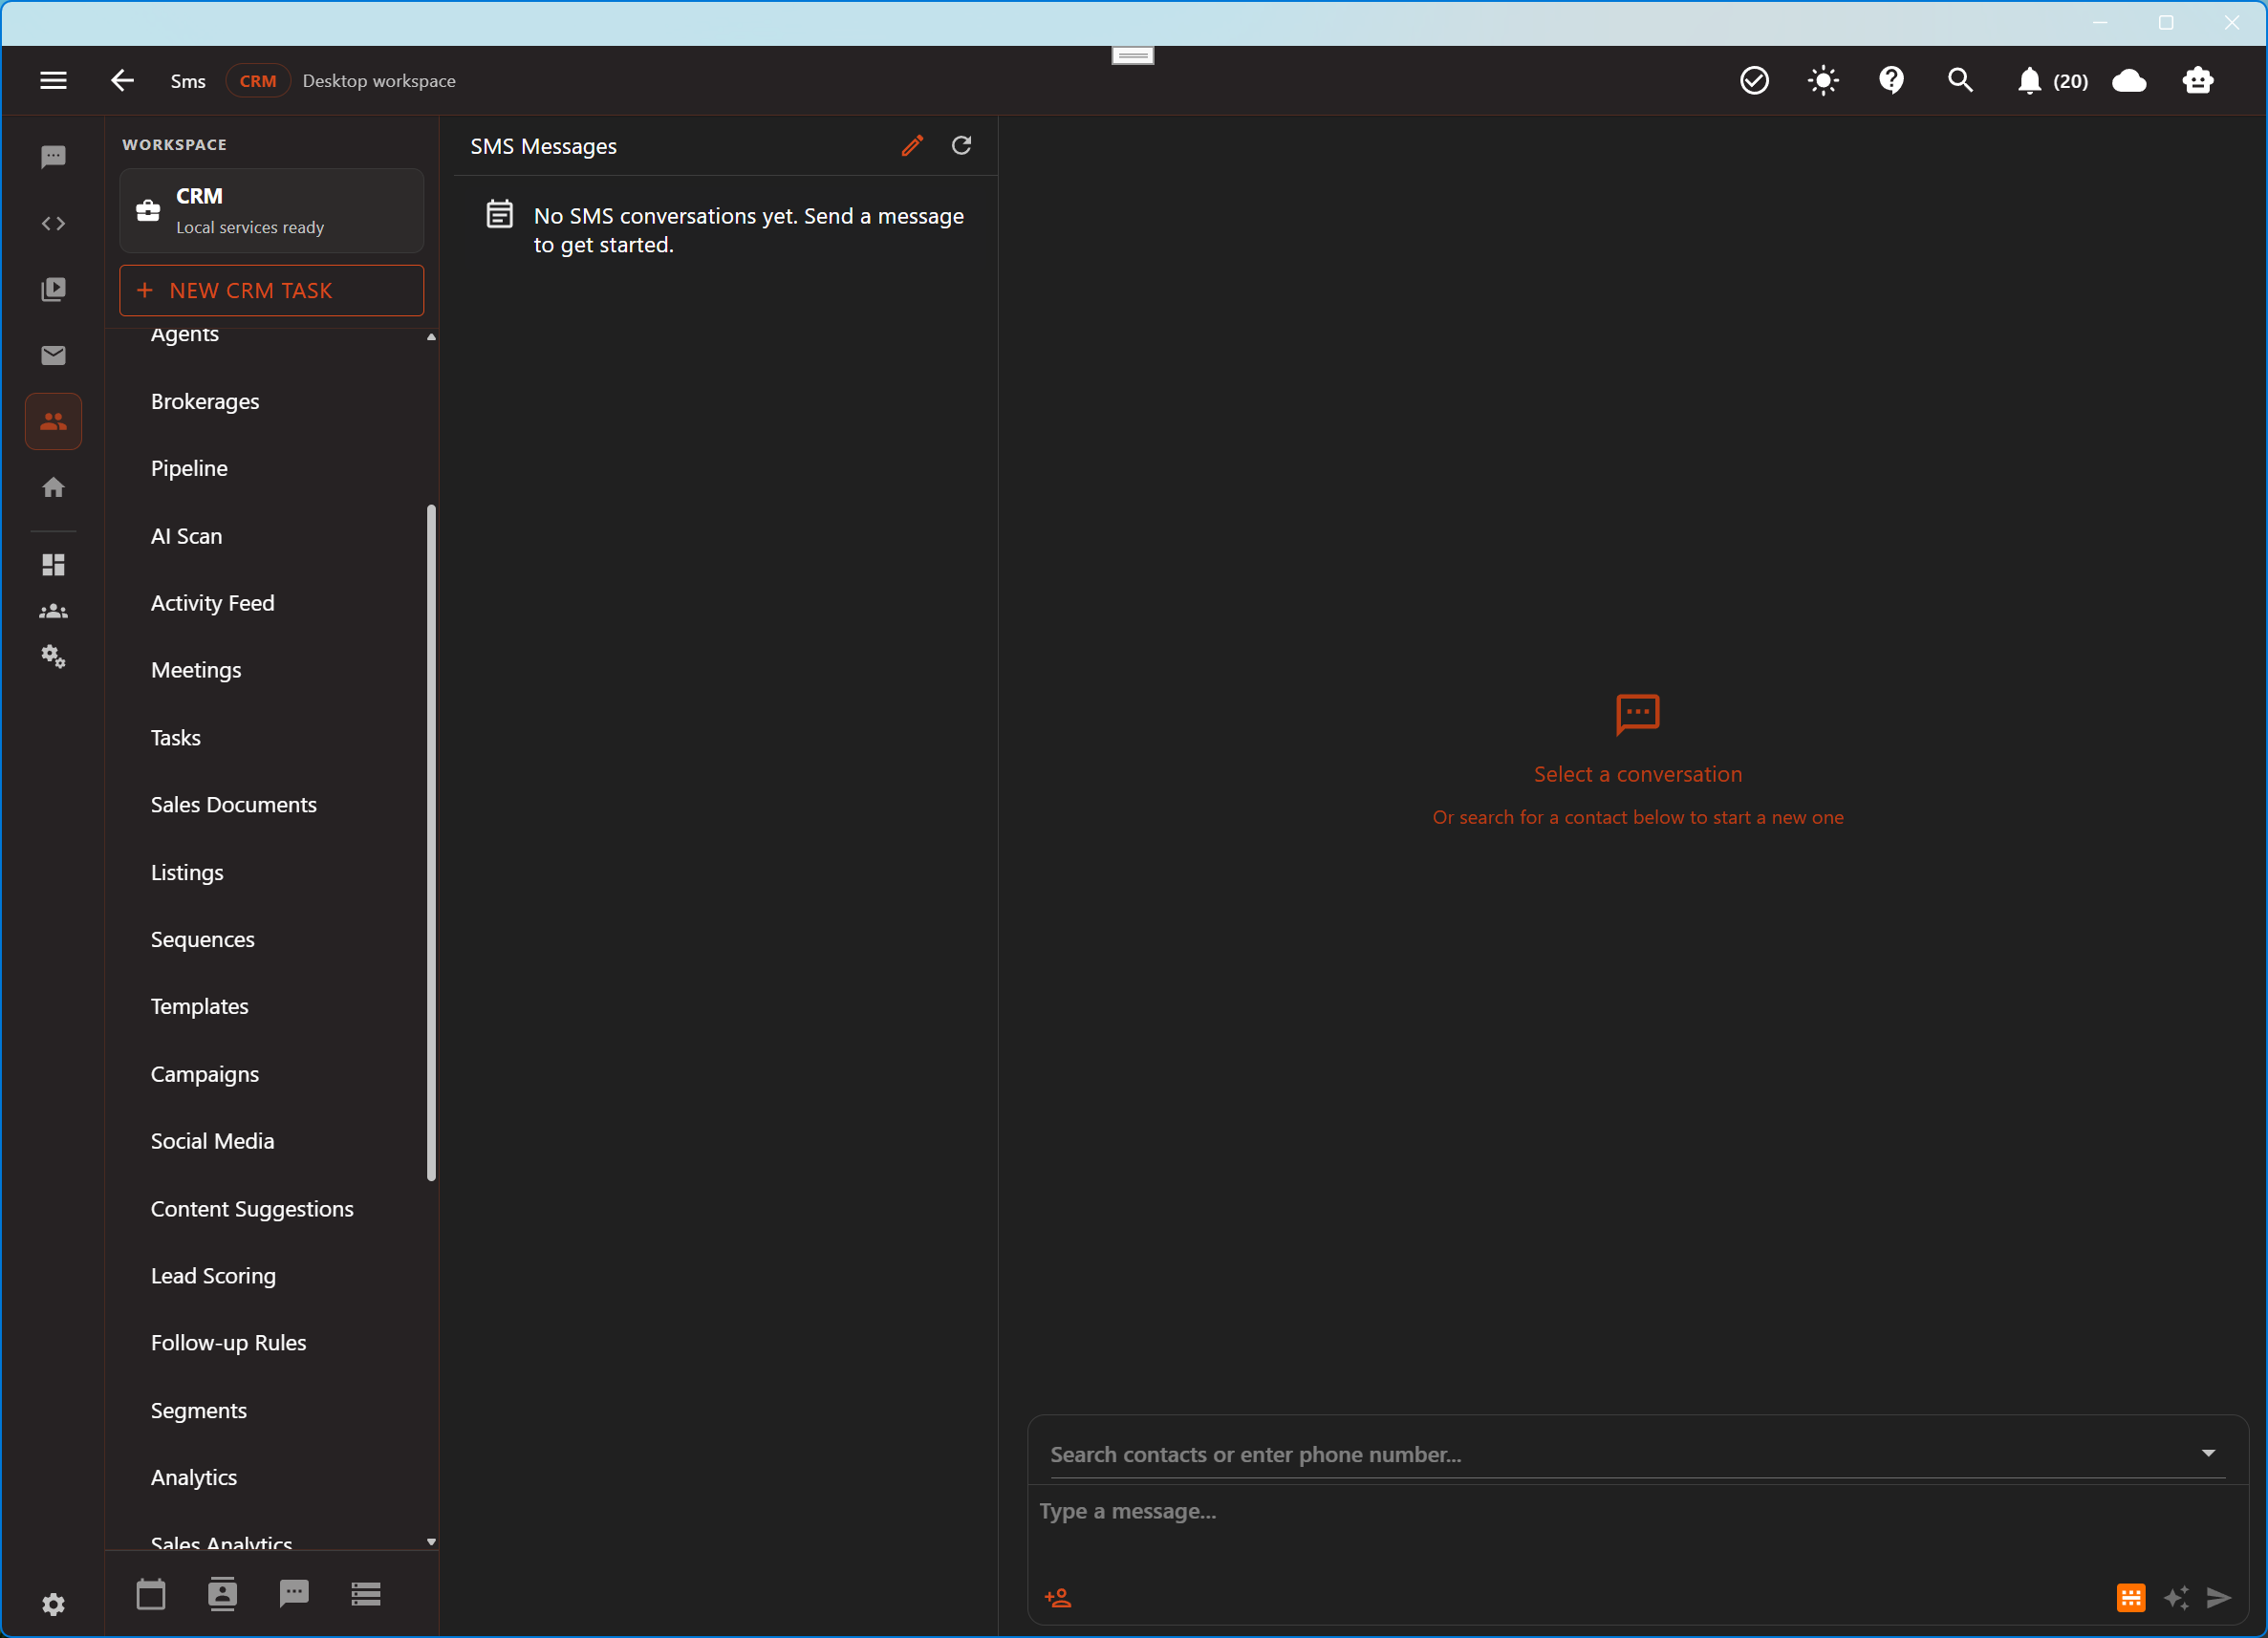This screenshot has width=2268, height=1638.
Task: Open the Pipeline menu item
Action: pos(189,468)
